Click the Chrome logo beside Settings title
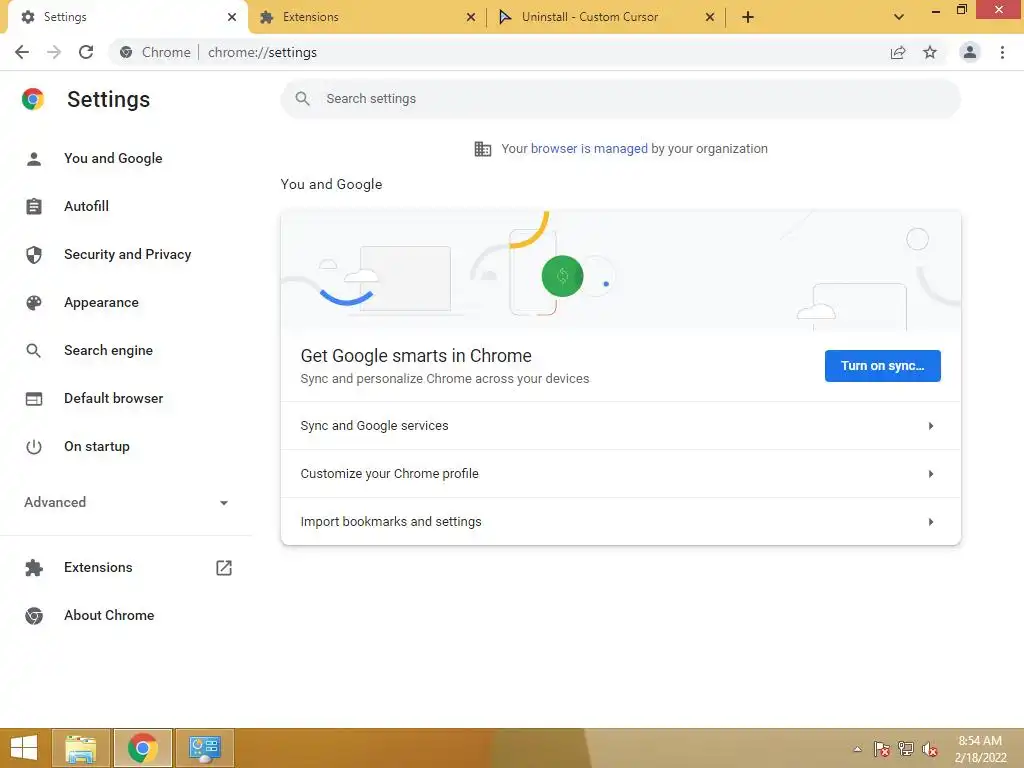The height and width of the screenshot is (768, 1024). pyautogui.click(x=33, y=99)
